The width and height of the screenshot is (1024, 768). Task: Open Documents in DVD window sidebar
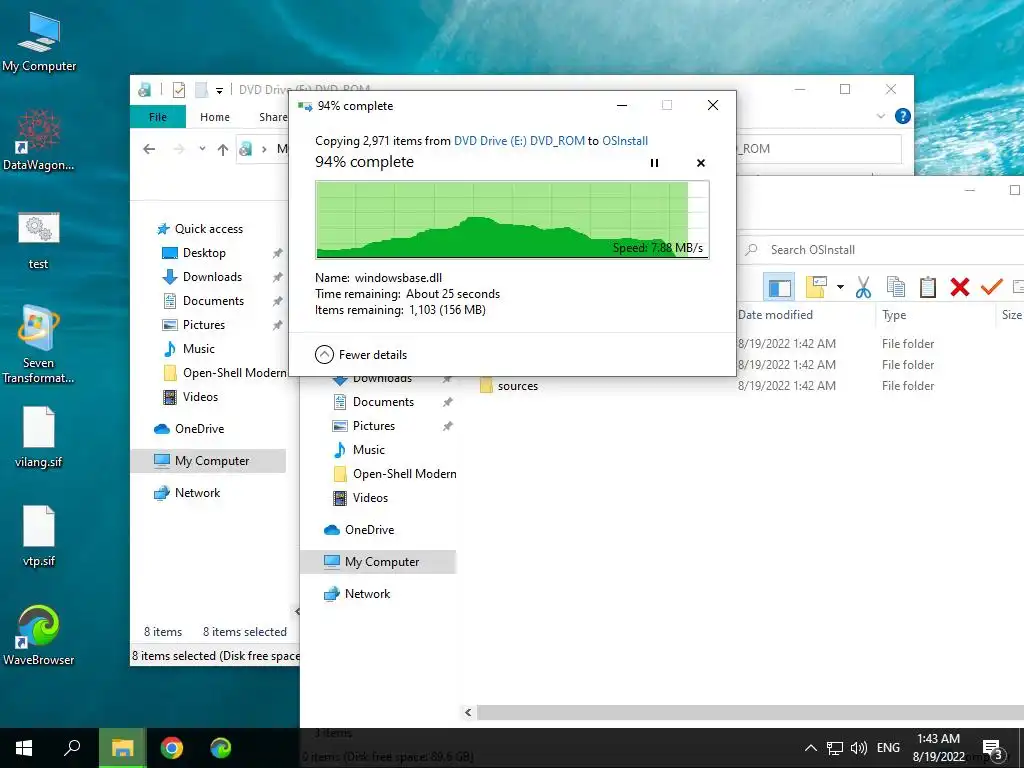(203, 301)
